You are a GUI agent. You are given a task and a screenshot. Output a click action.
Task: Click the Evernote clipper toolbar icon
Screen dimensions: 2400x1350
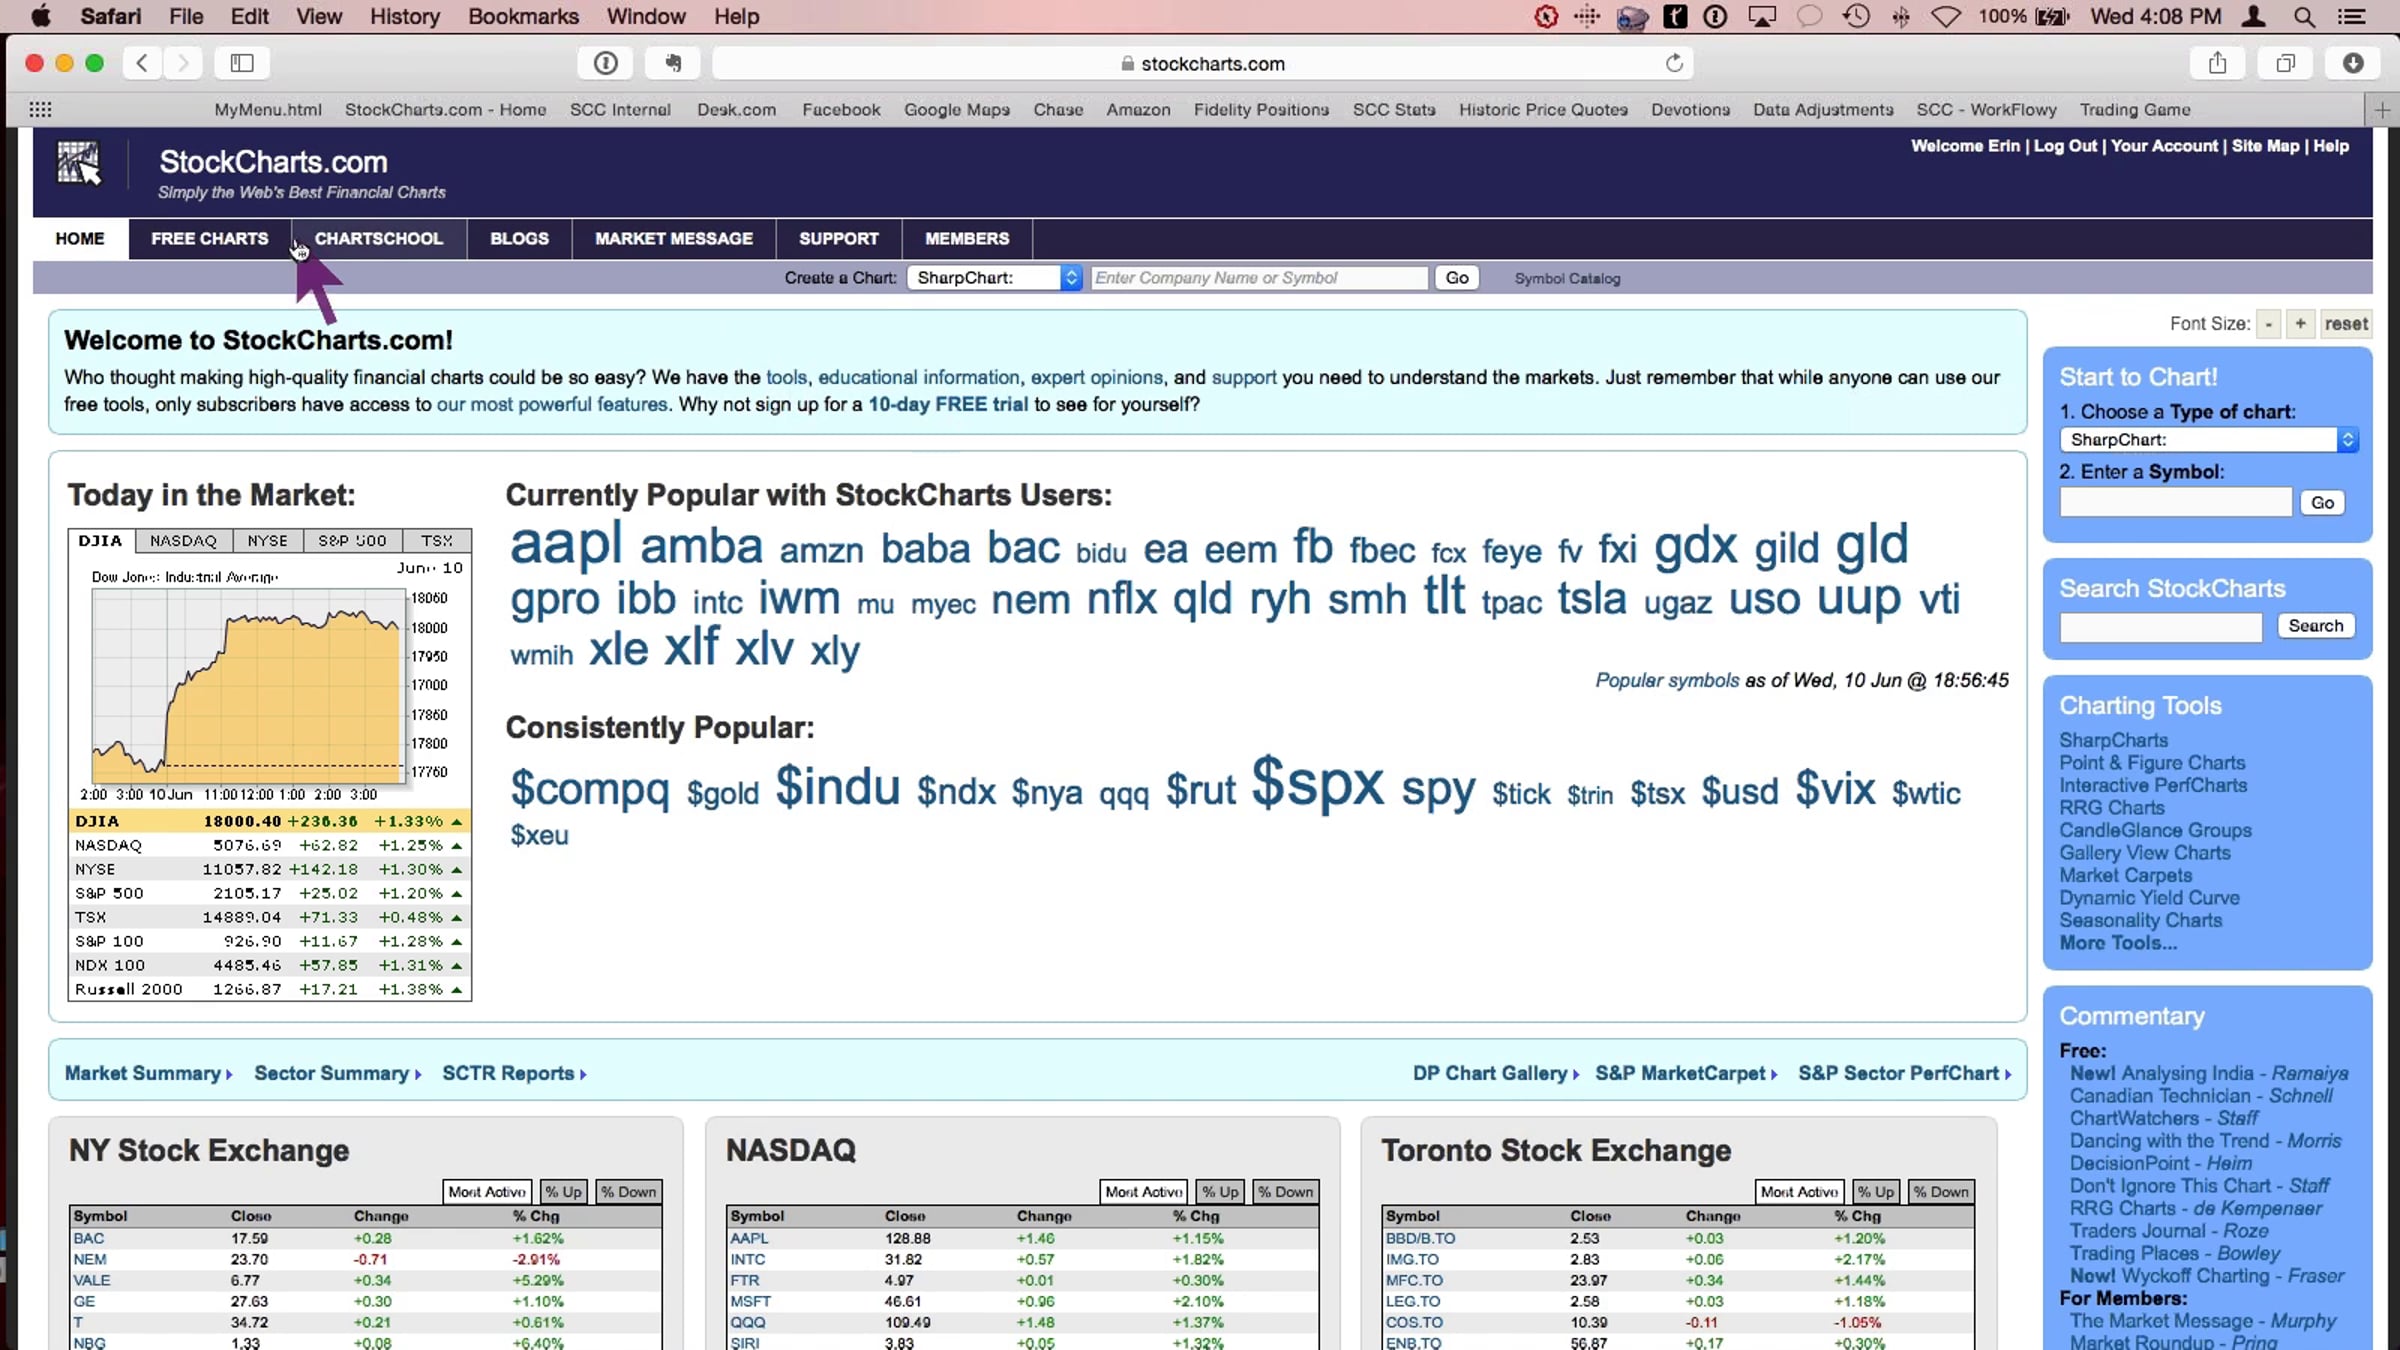pos(673,63)
